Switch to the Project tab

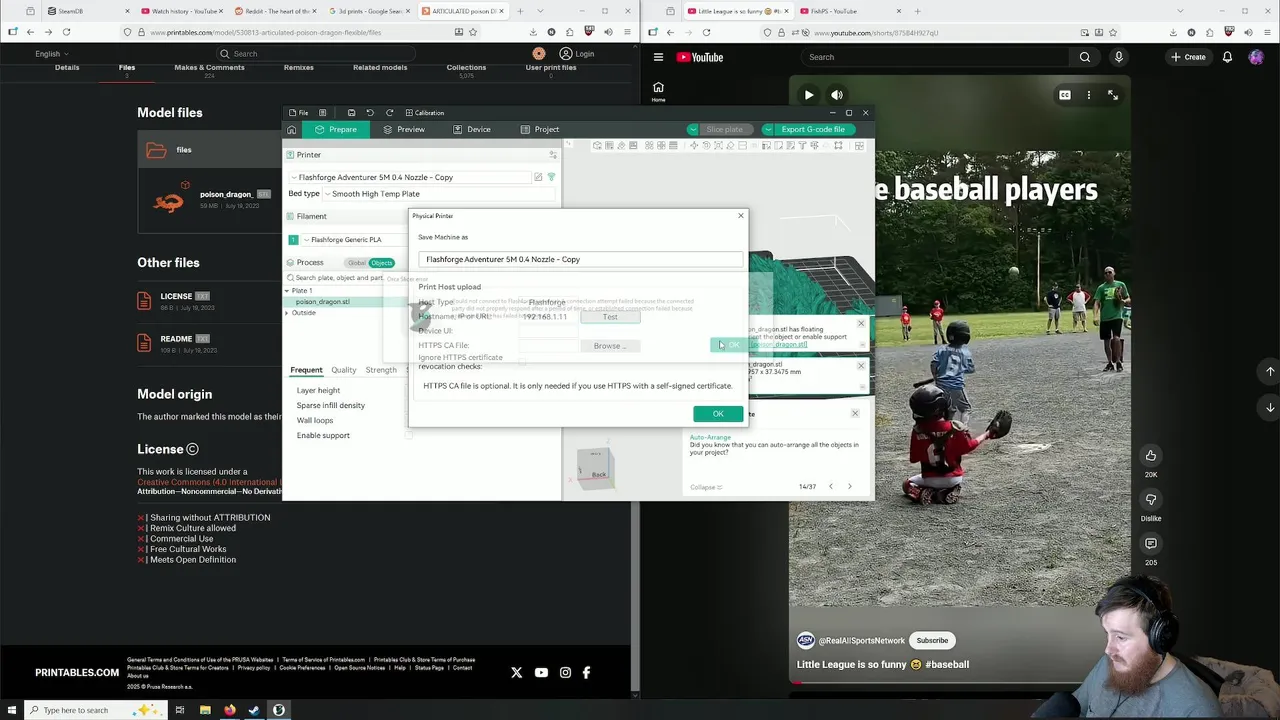(x=540, y=129)
